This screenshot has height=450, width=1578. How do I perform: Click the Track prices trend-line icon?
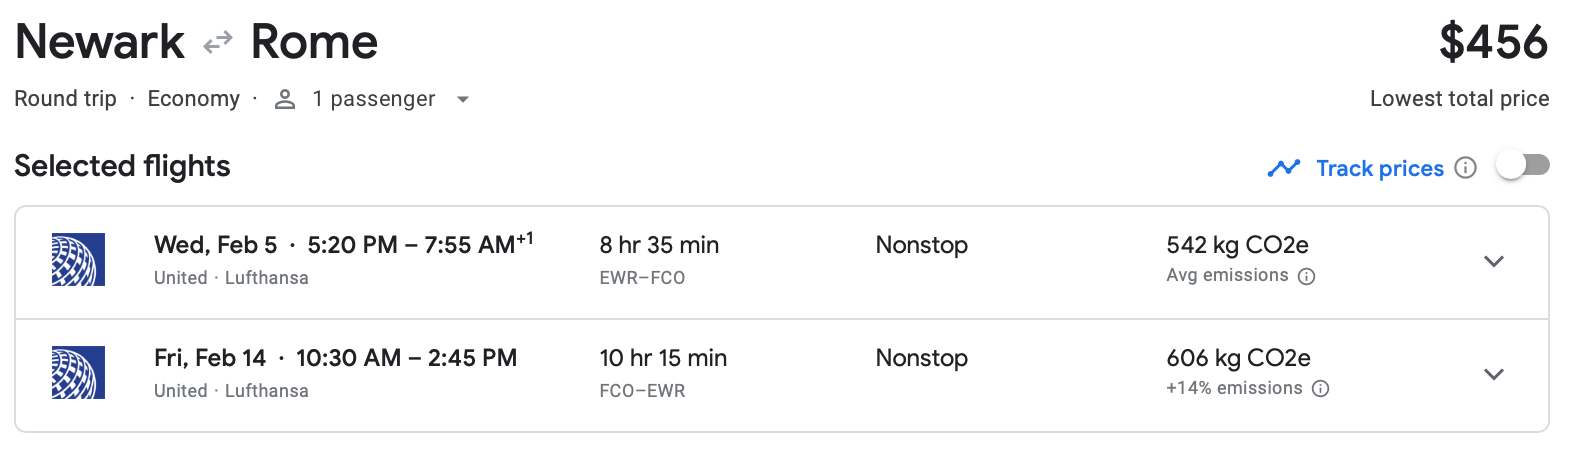pyautogui.click(x=1283, y=168)
